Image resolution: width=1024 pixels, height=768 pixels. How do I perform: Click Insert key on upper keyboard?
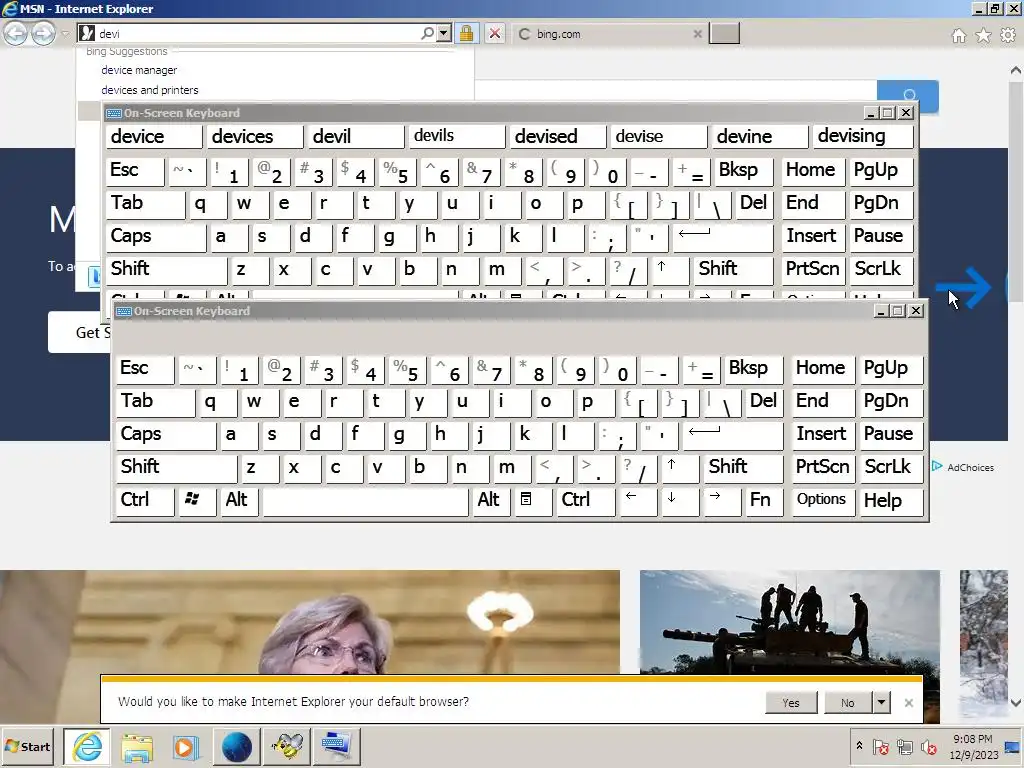(813, 236)
